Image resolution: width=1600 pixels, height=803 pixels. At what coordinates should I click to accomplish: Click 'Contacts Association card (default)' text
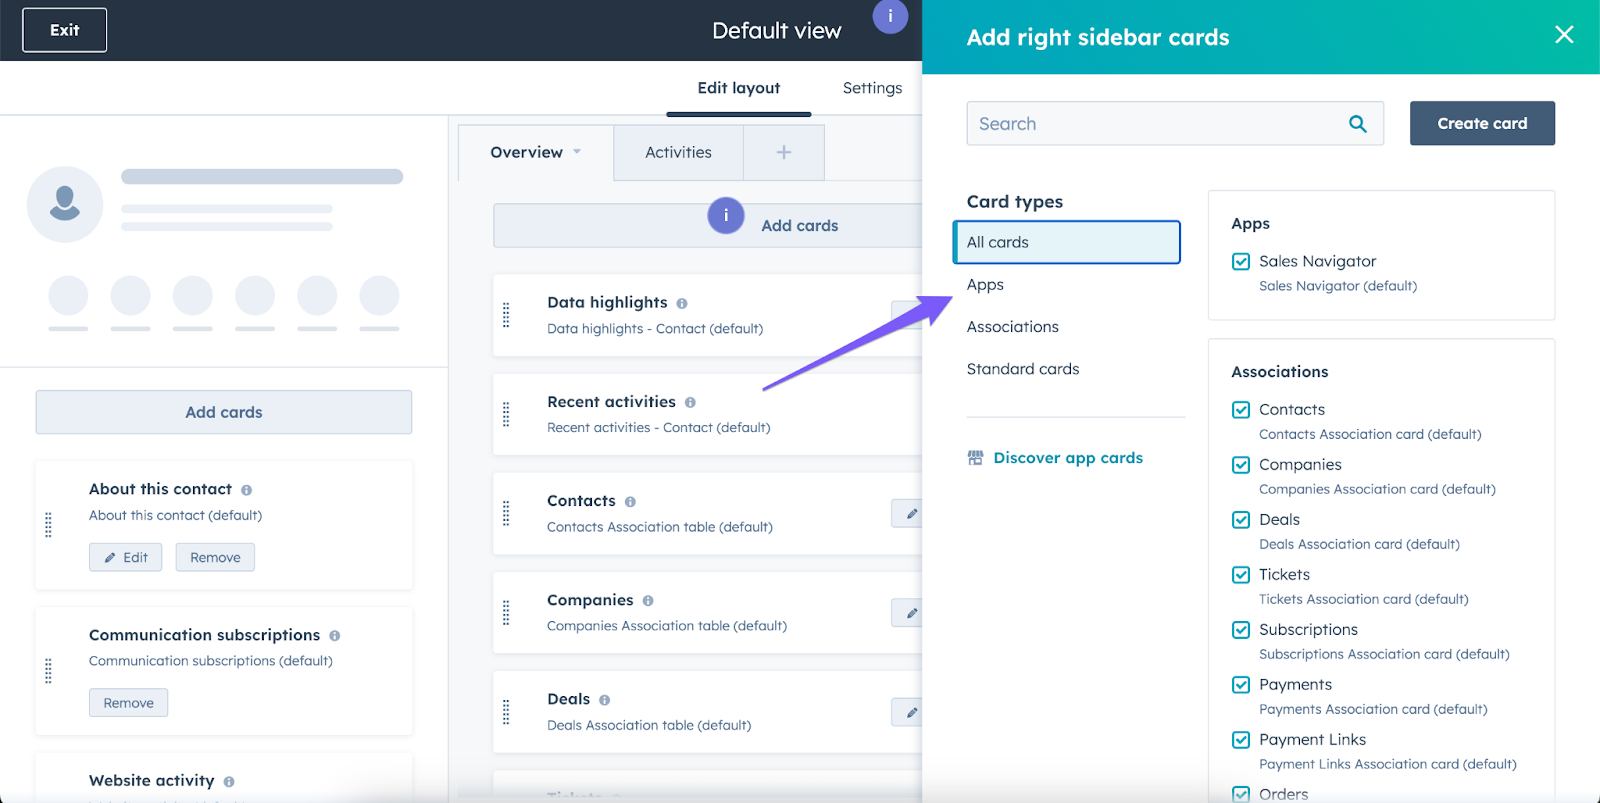(x=1370, y=434)
